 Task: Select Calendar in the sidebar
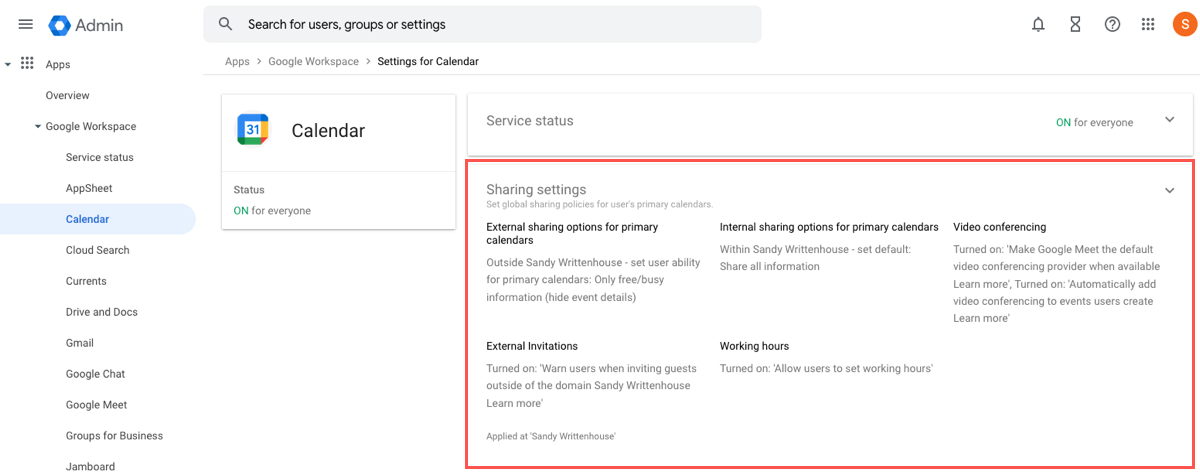coord(98,219)
